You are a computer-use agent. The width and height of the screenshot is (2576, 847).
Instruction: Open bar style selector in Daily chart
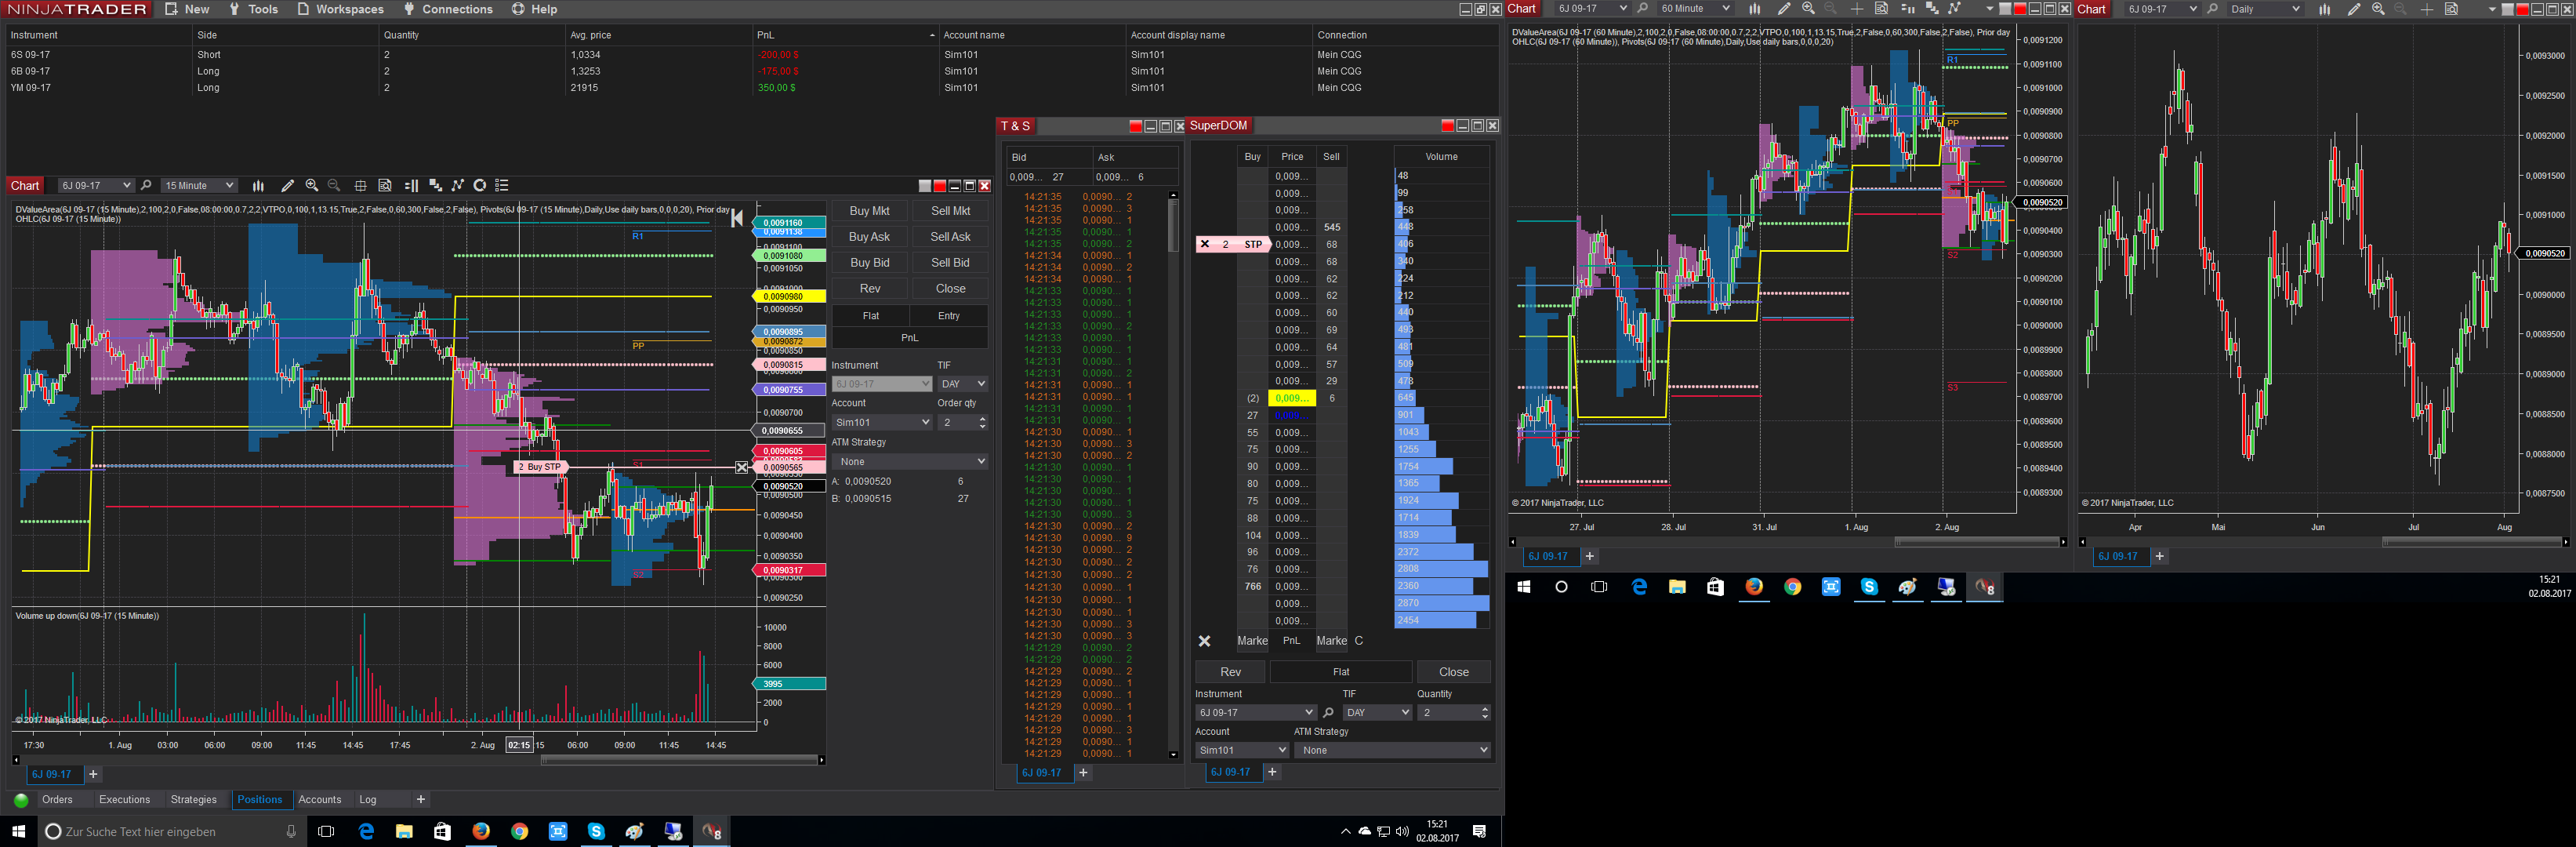(2324, 9)
